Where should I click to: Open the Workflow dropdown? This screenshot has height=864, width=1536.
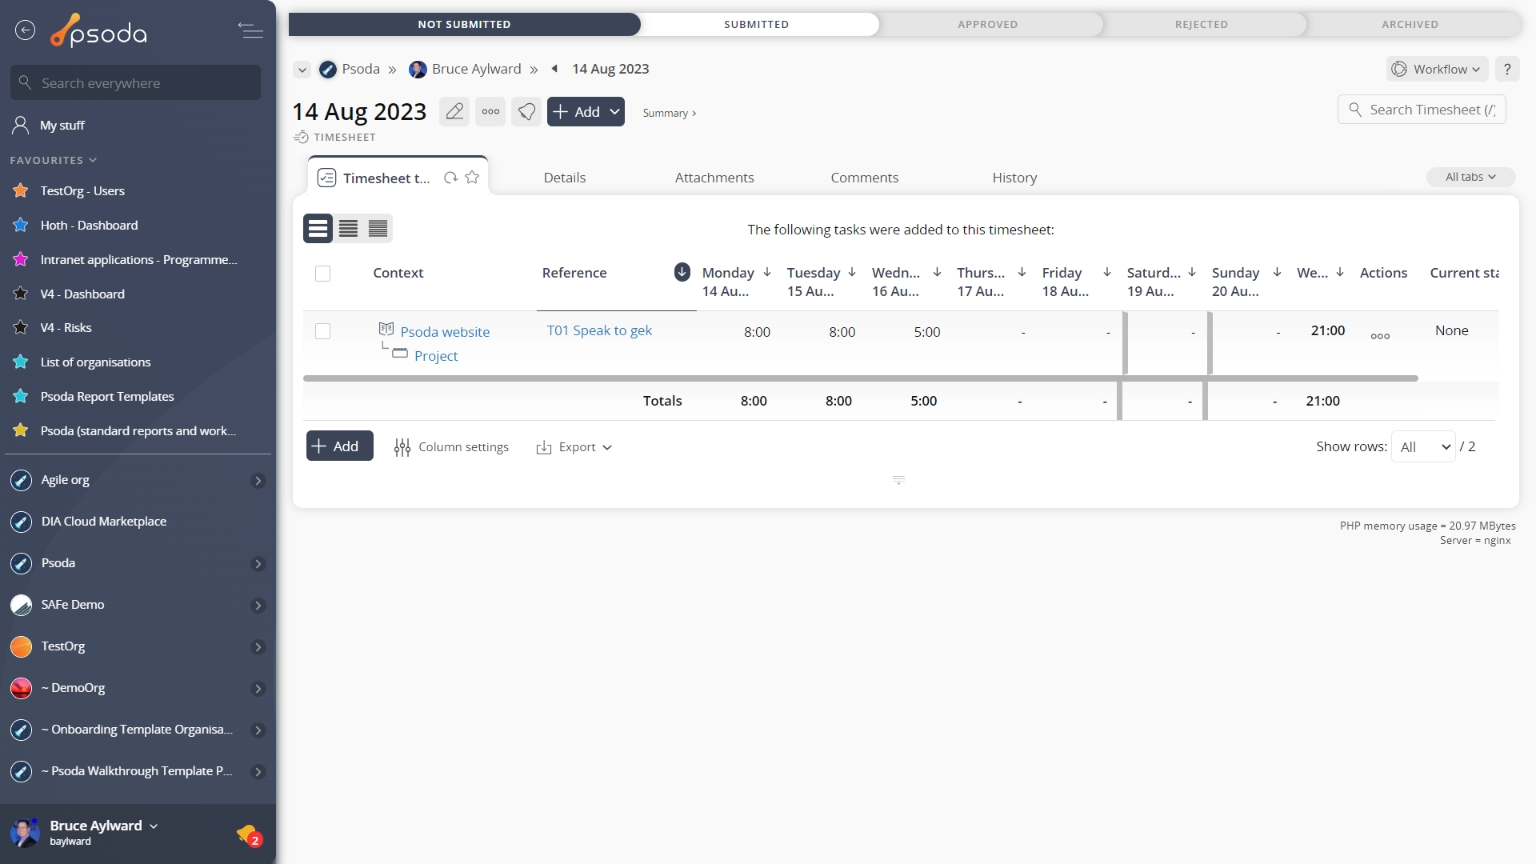1437,69
